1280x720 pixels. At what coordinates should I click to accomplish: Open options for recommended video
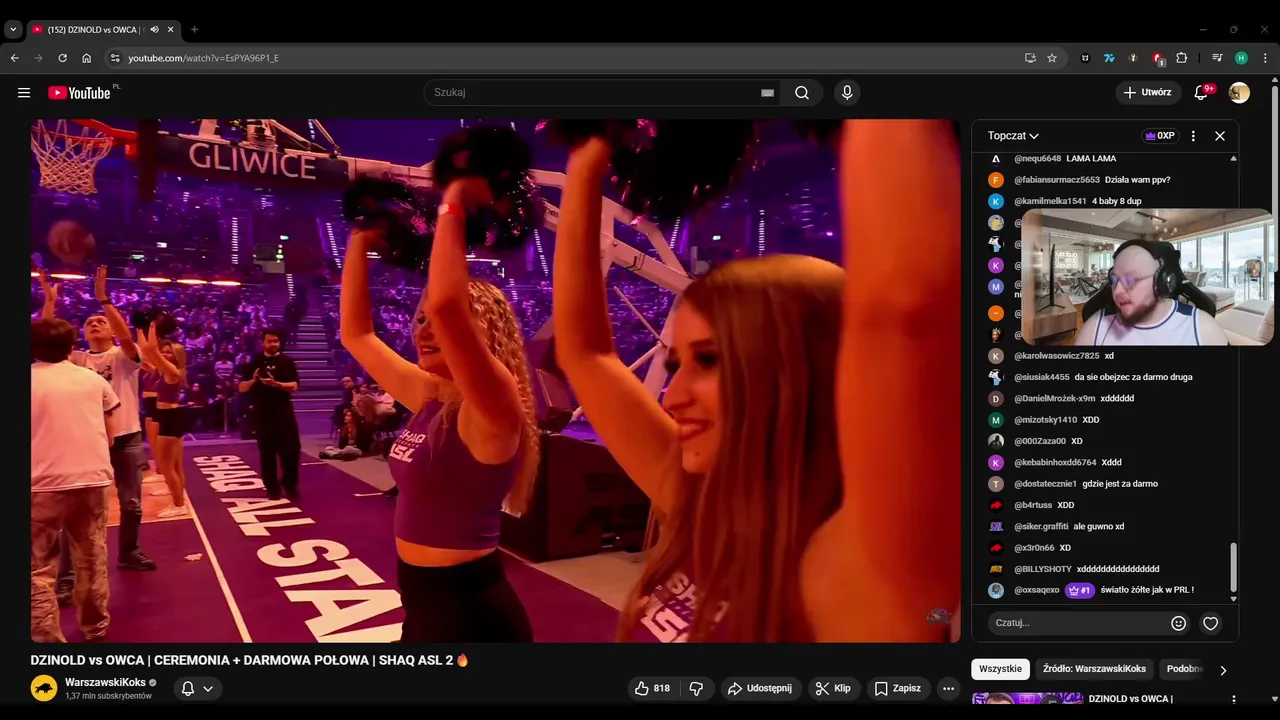(x=1234, y=699)
